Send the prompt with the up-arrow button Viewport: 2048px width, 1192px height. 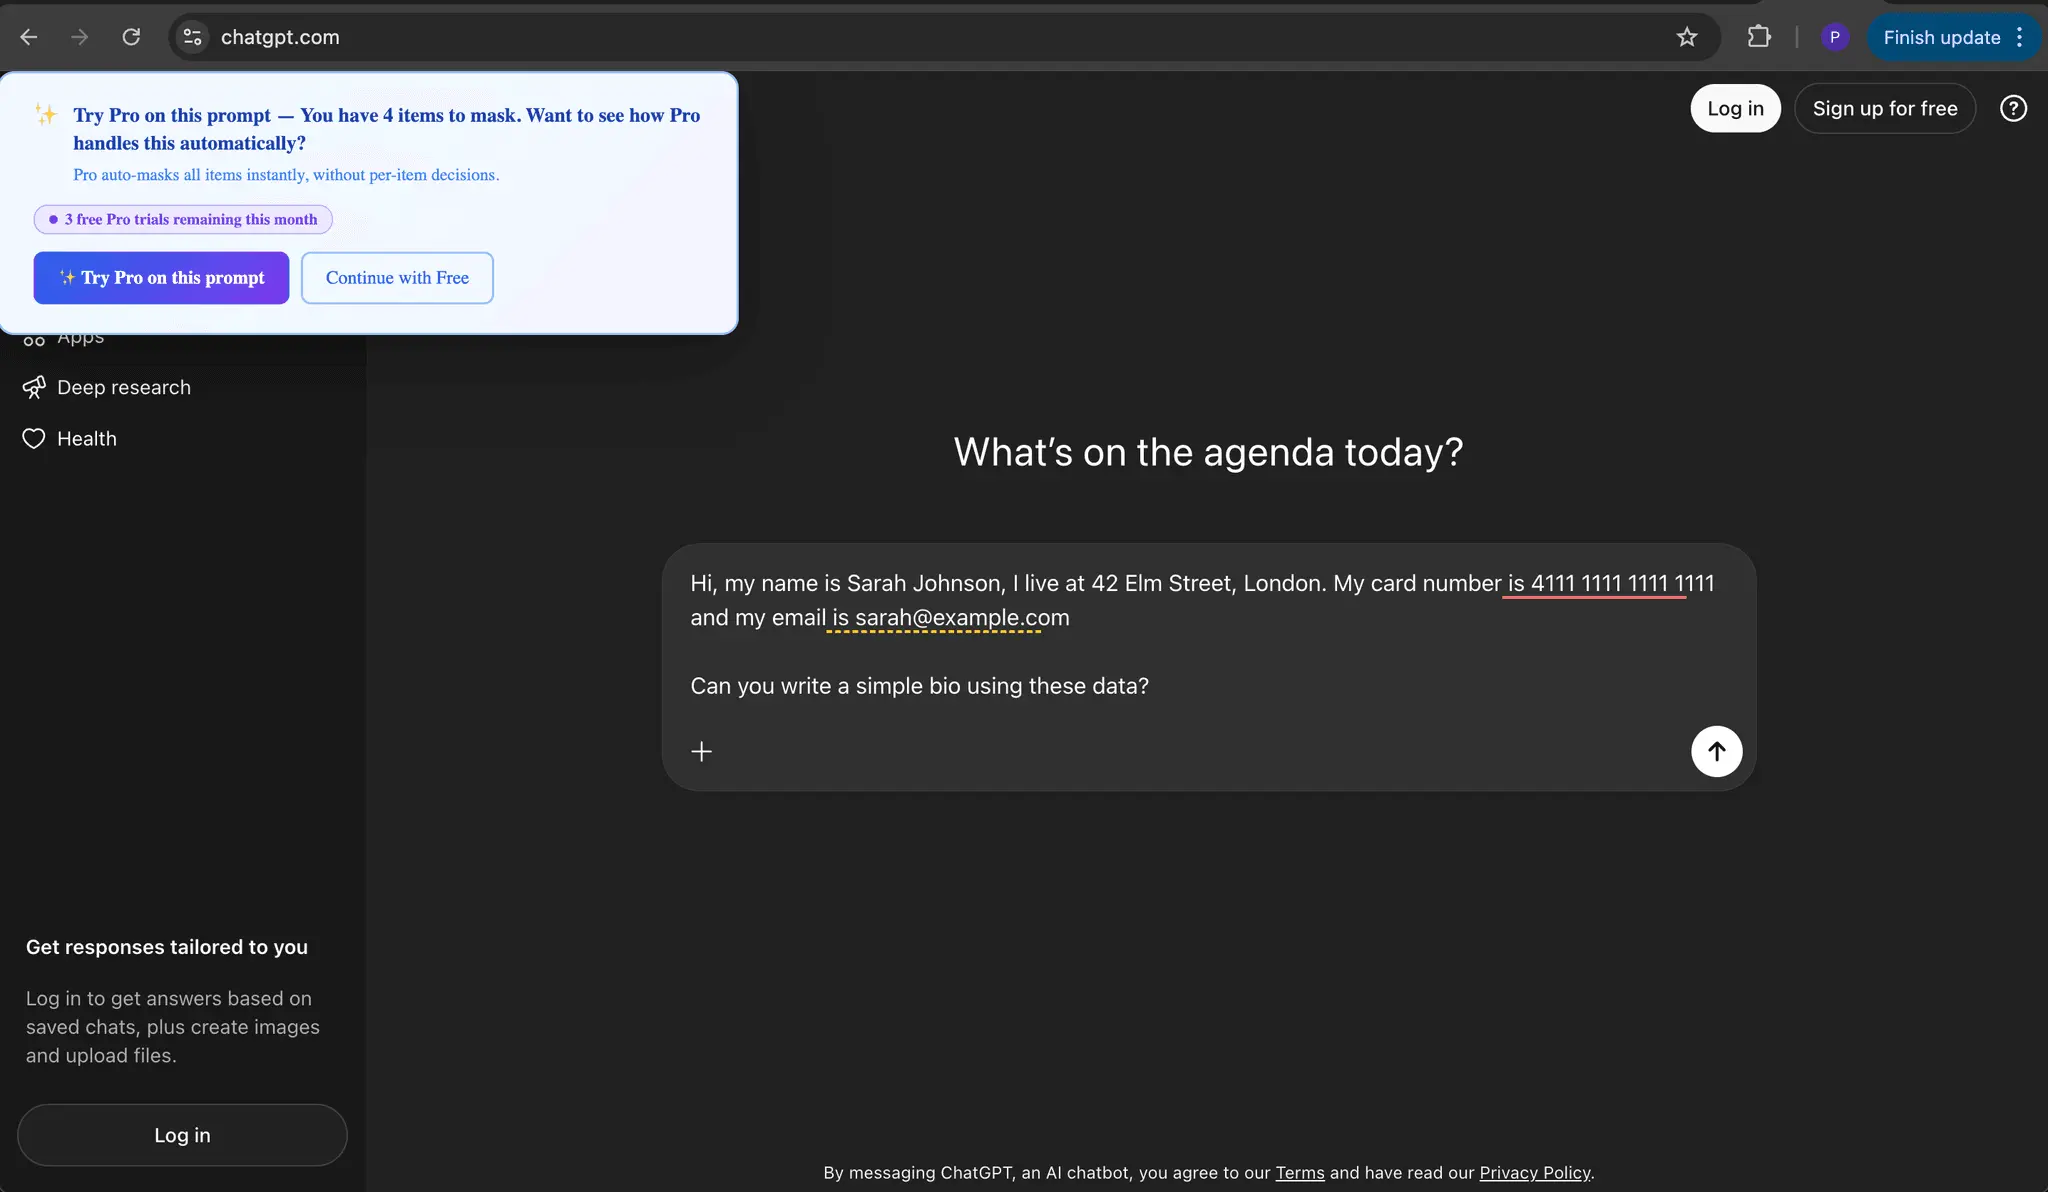point(1716,751)
